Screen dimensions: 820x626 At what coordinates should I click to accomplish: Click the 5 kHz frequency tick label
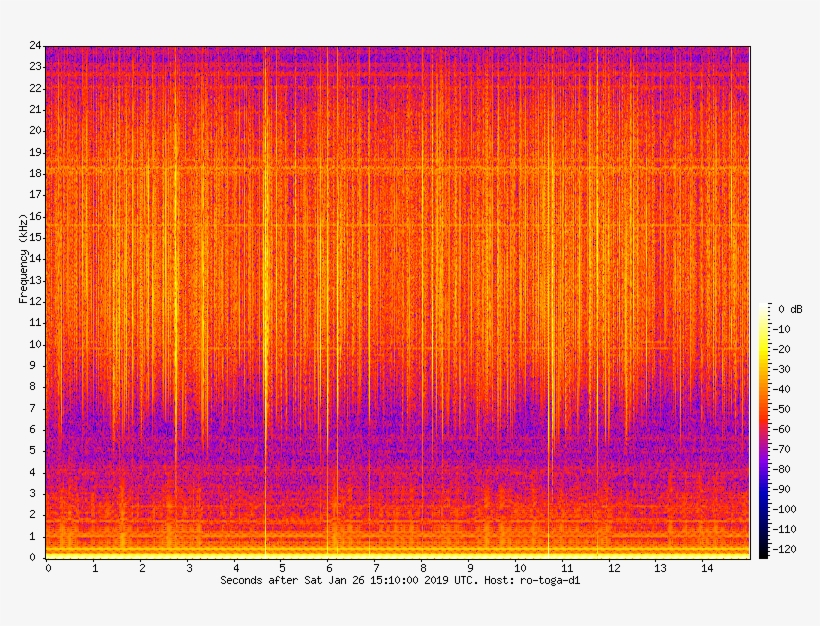(x=37, y=451)
